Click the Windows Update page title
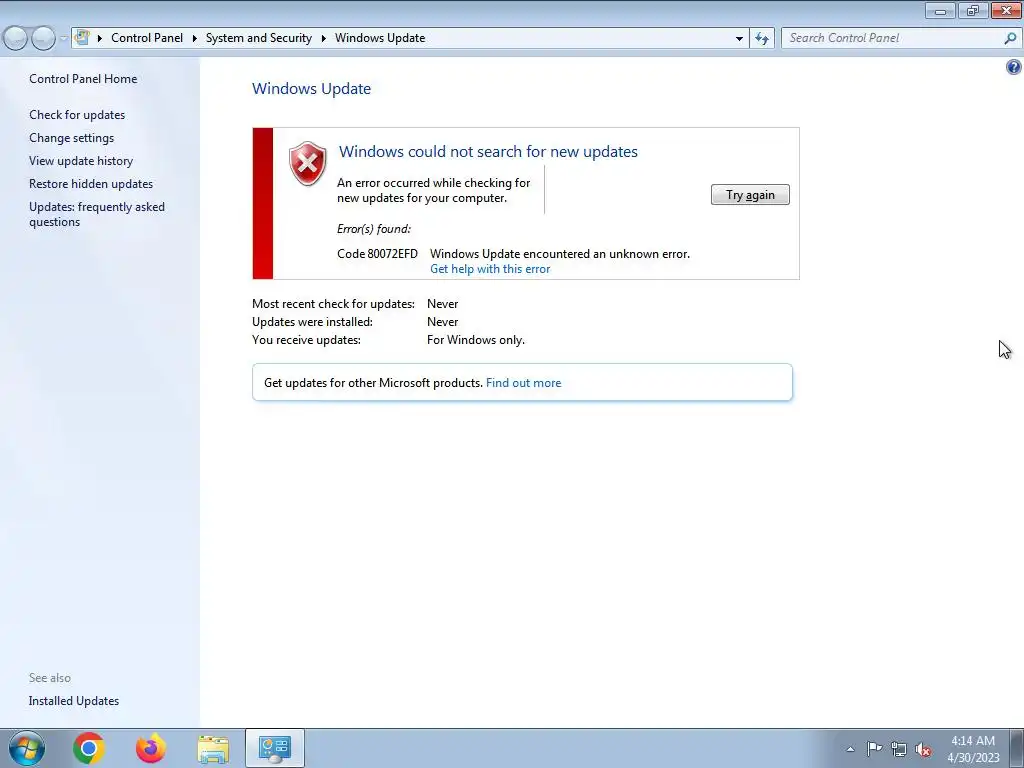Viewport: 1024px width, 768px height. (x=312, y=89)
